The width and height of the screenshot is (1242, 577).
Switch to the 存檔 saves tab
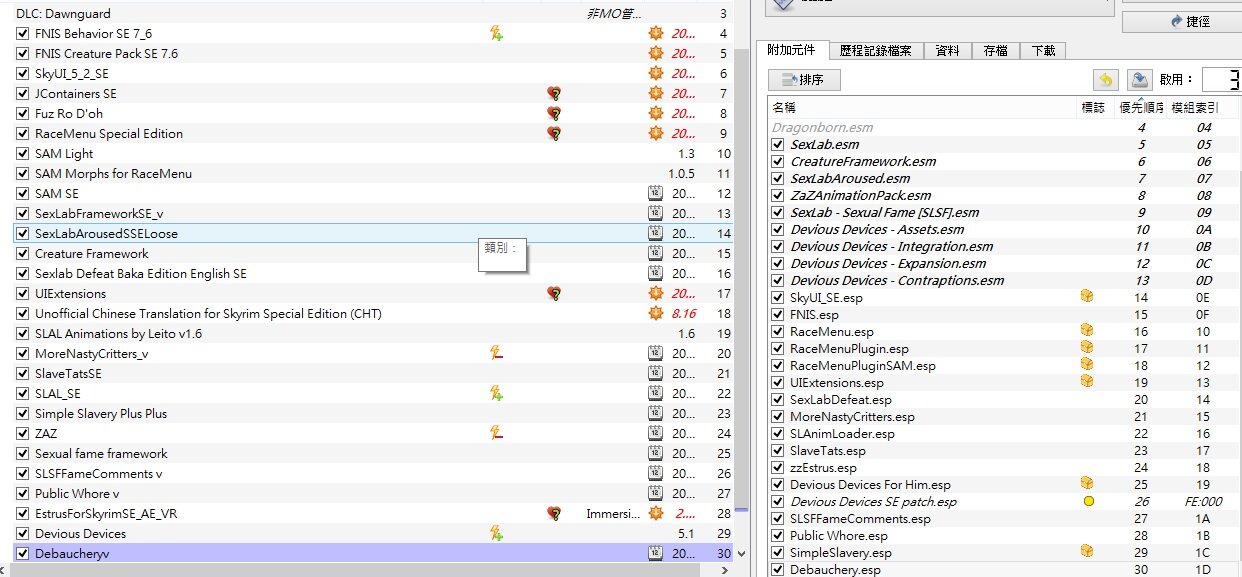[x=996, y=50]
